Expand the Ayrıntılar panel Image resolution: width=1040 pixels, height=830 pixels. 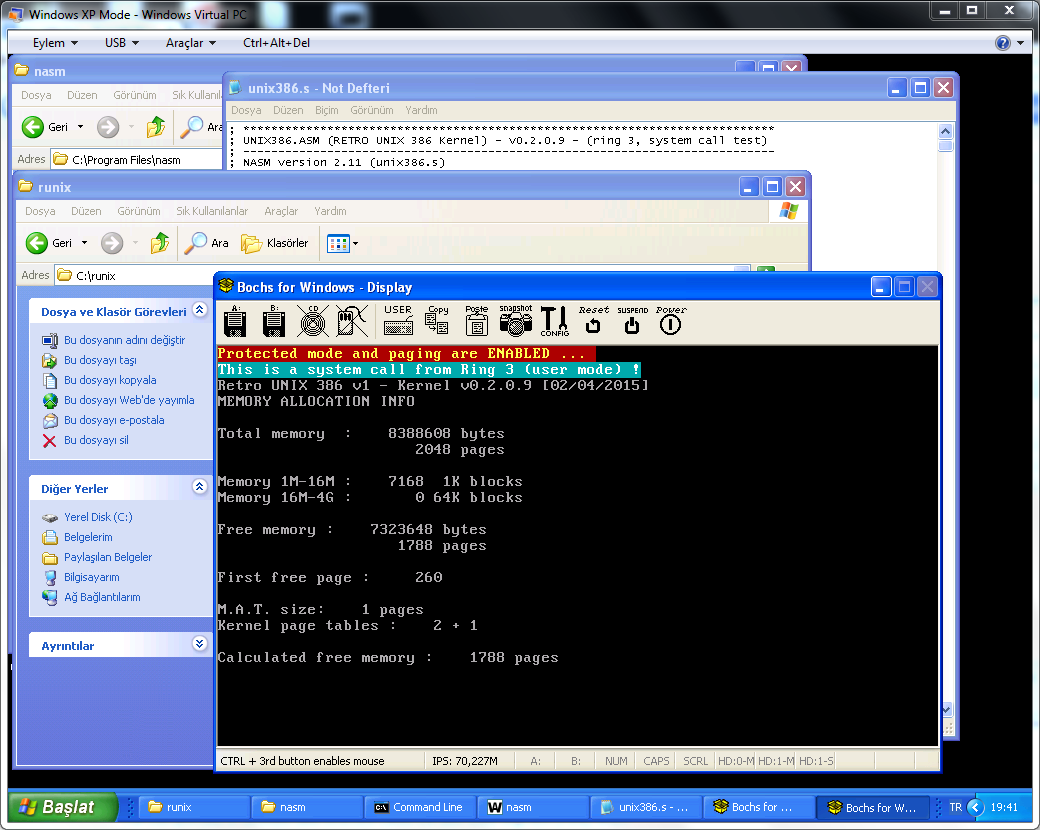[x=200, y=644]
